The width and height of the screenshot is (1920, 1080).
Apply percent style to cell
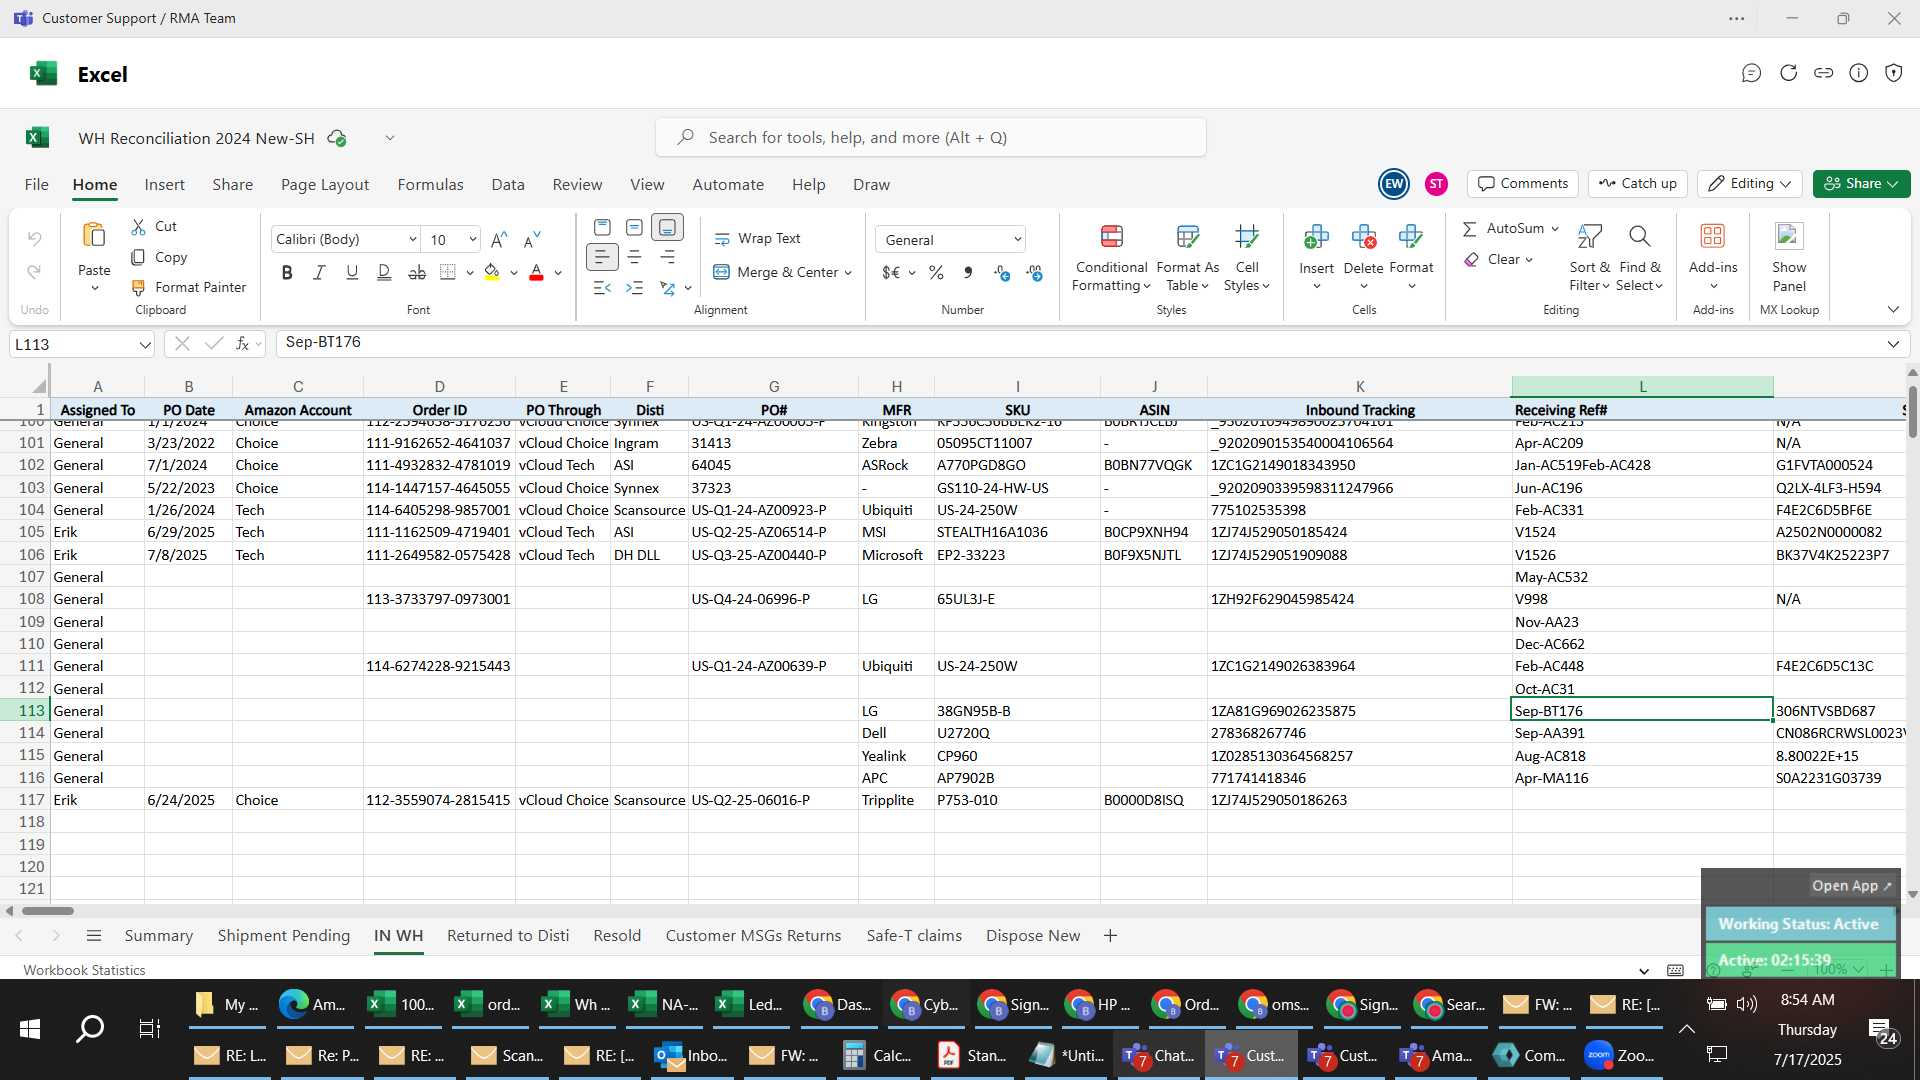(x=936, y=272)
